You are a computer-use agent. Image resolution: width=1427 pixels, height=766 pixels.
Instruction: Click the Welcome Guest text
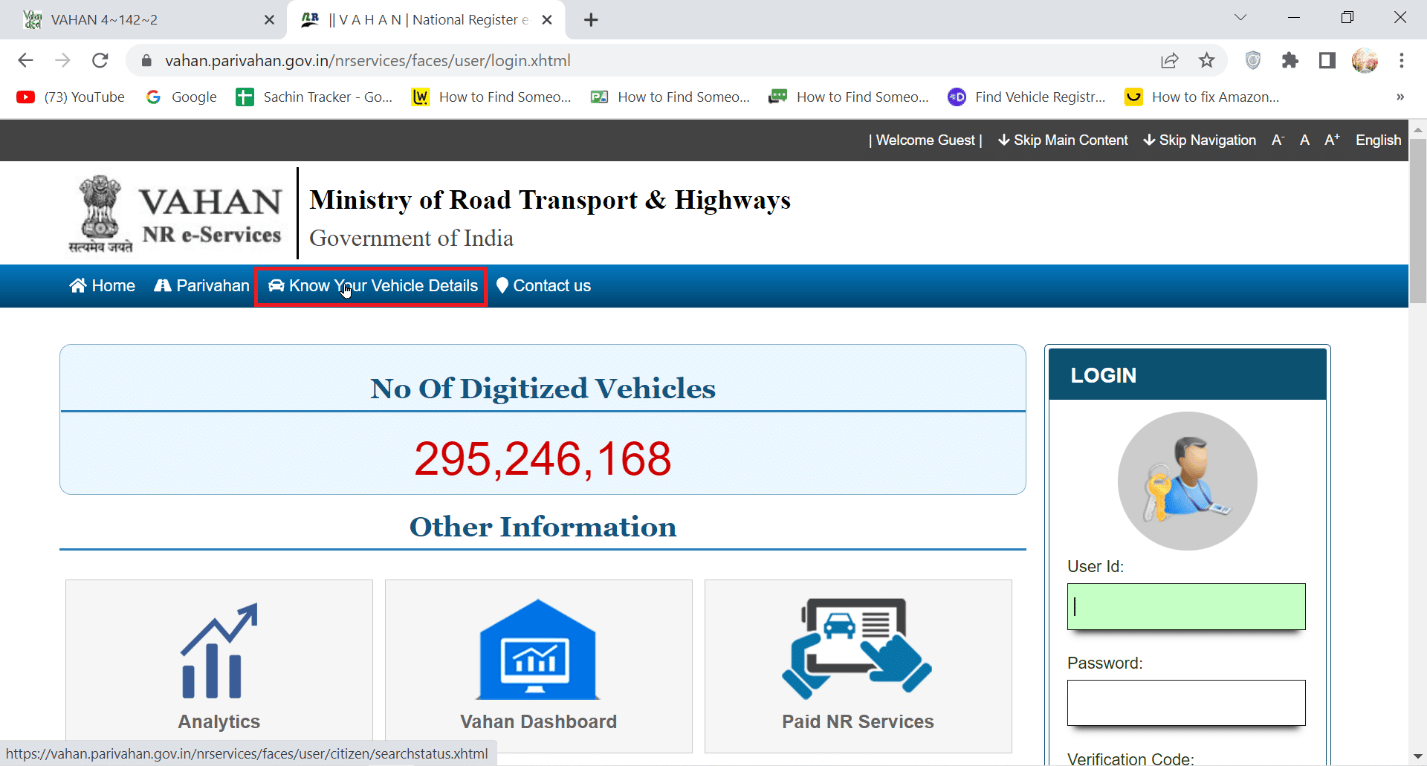pos(925,140)
